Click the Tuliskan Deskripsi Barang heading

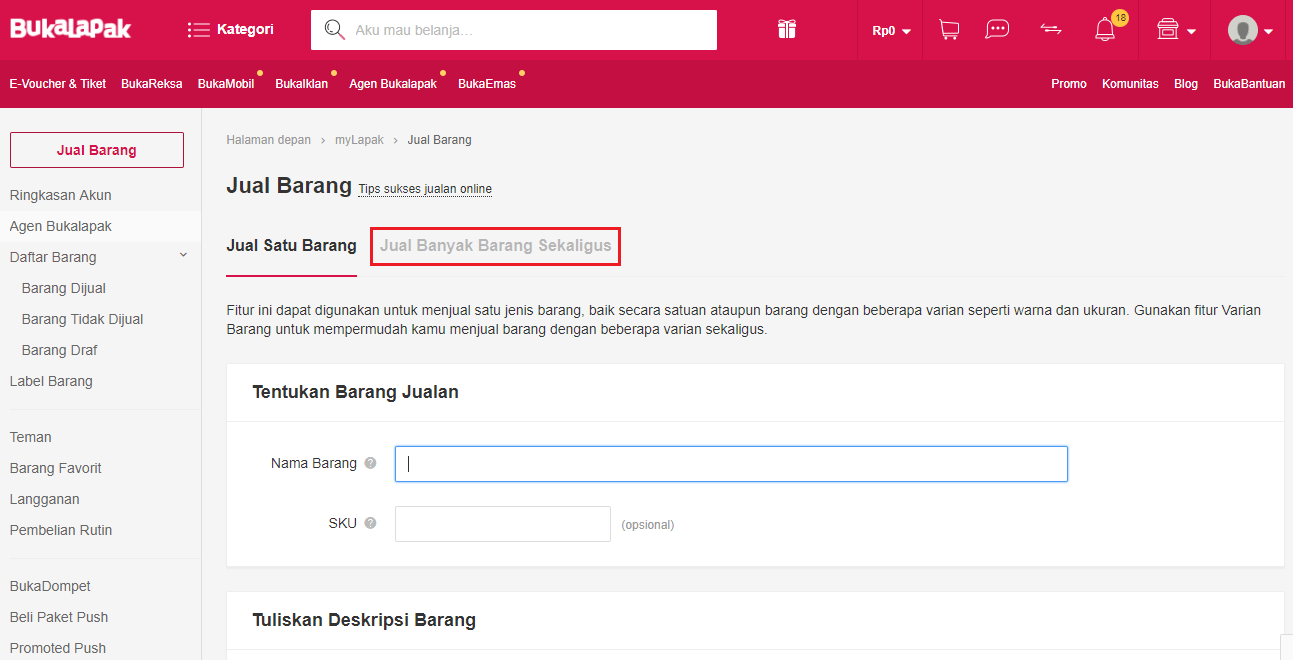364,620
